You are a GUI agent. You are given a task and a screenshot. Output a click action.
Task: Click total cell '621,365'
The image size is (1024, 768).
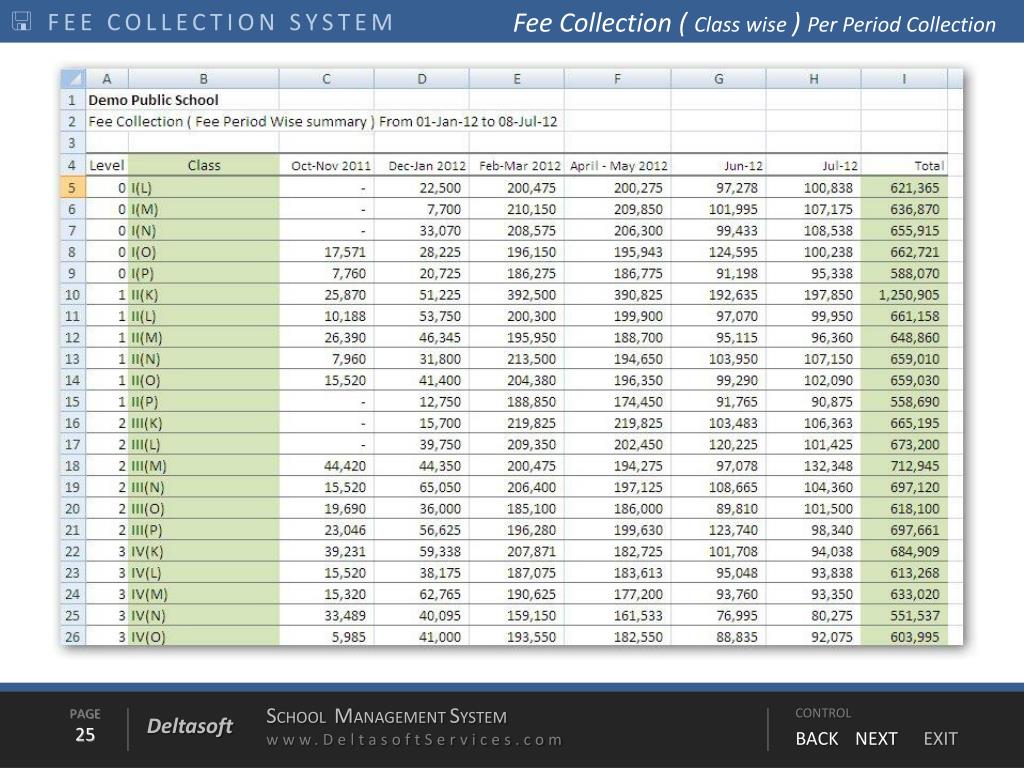pyautogui.click(x=904, y=188)
